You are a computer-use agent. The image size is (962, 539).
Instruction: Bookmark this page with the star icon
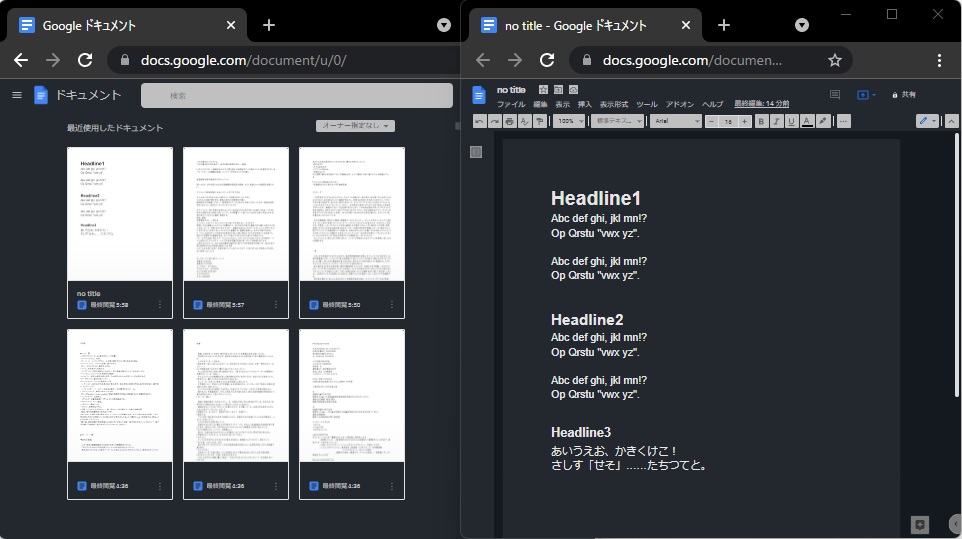coord(834,60)
